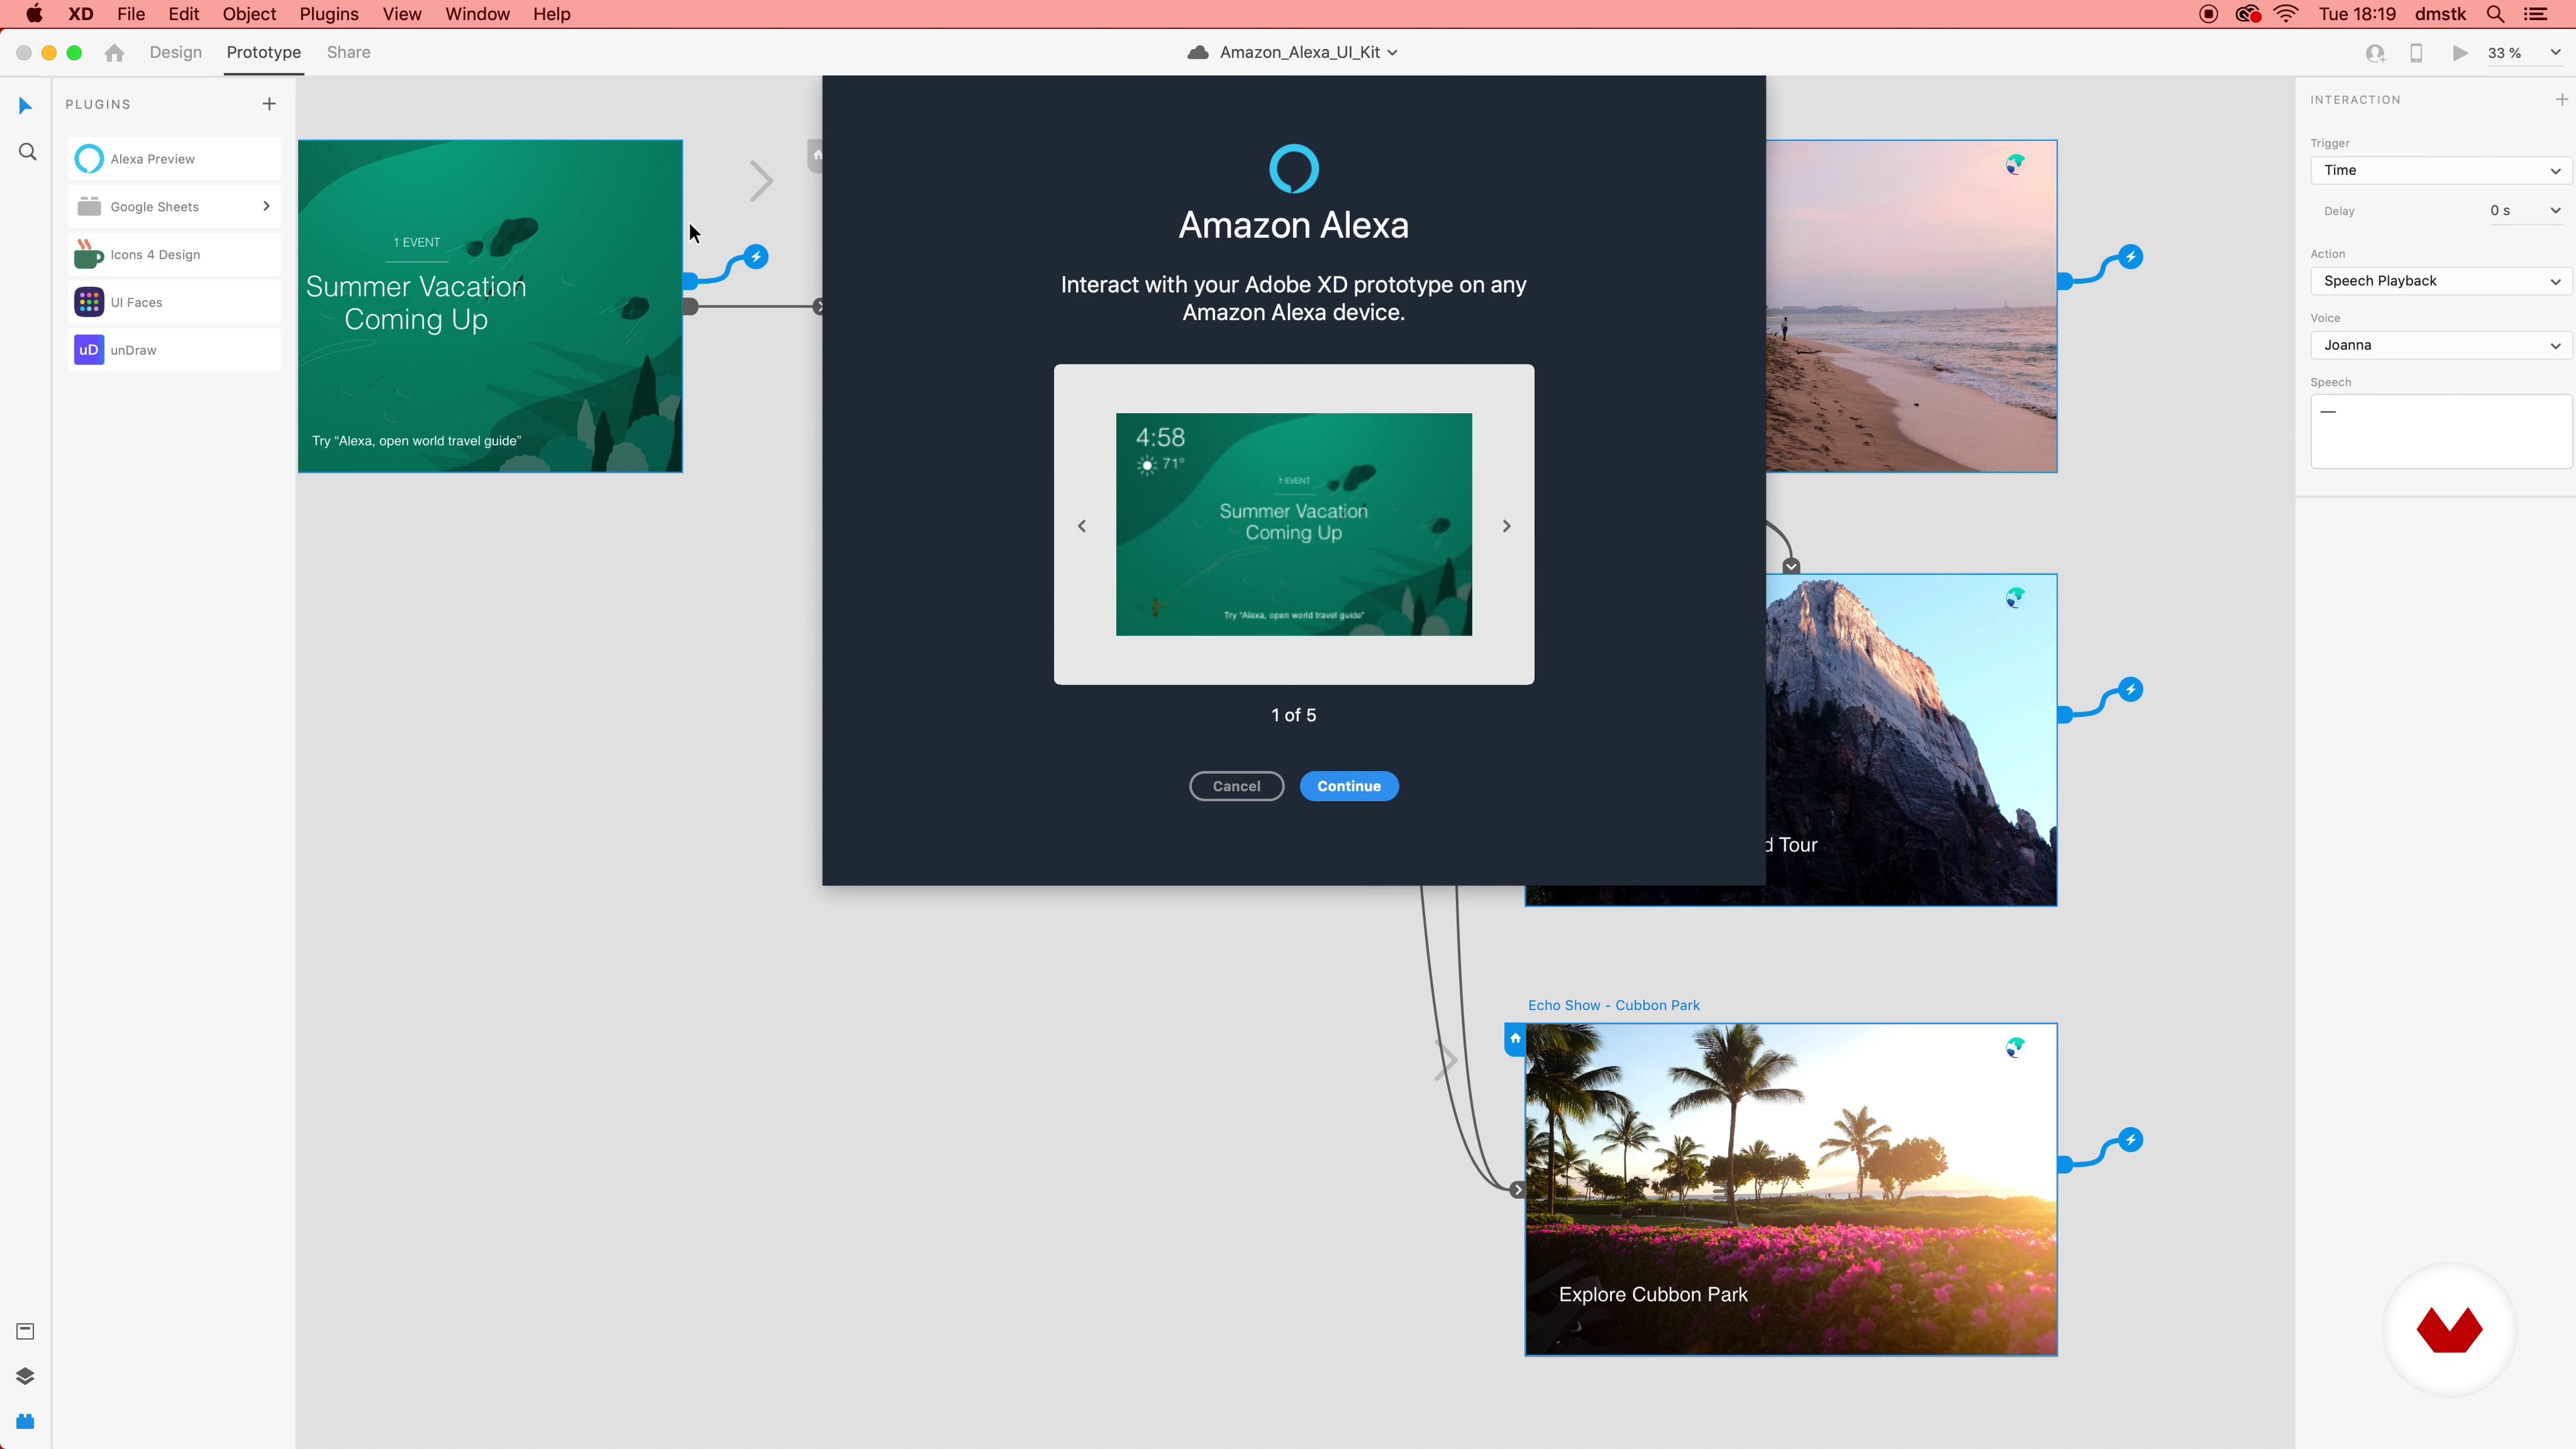
Task: Switch to the Share tab
Action: 349,52
